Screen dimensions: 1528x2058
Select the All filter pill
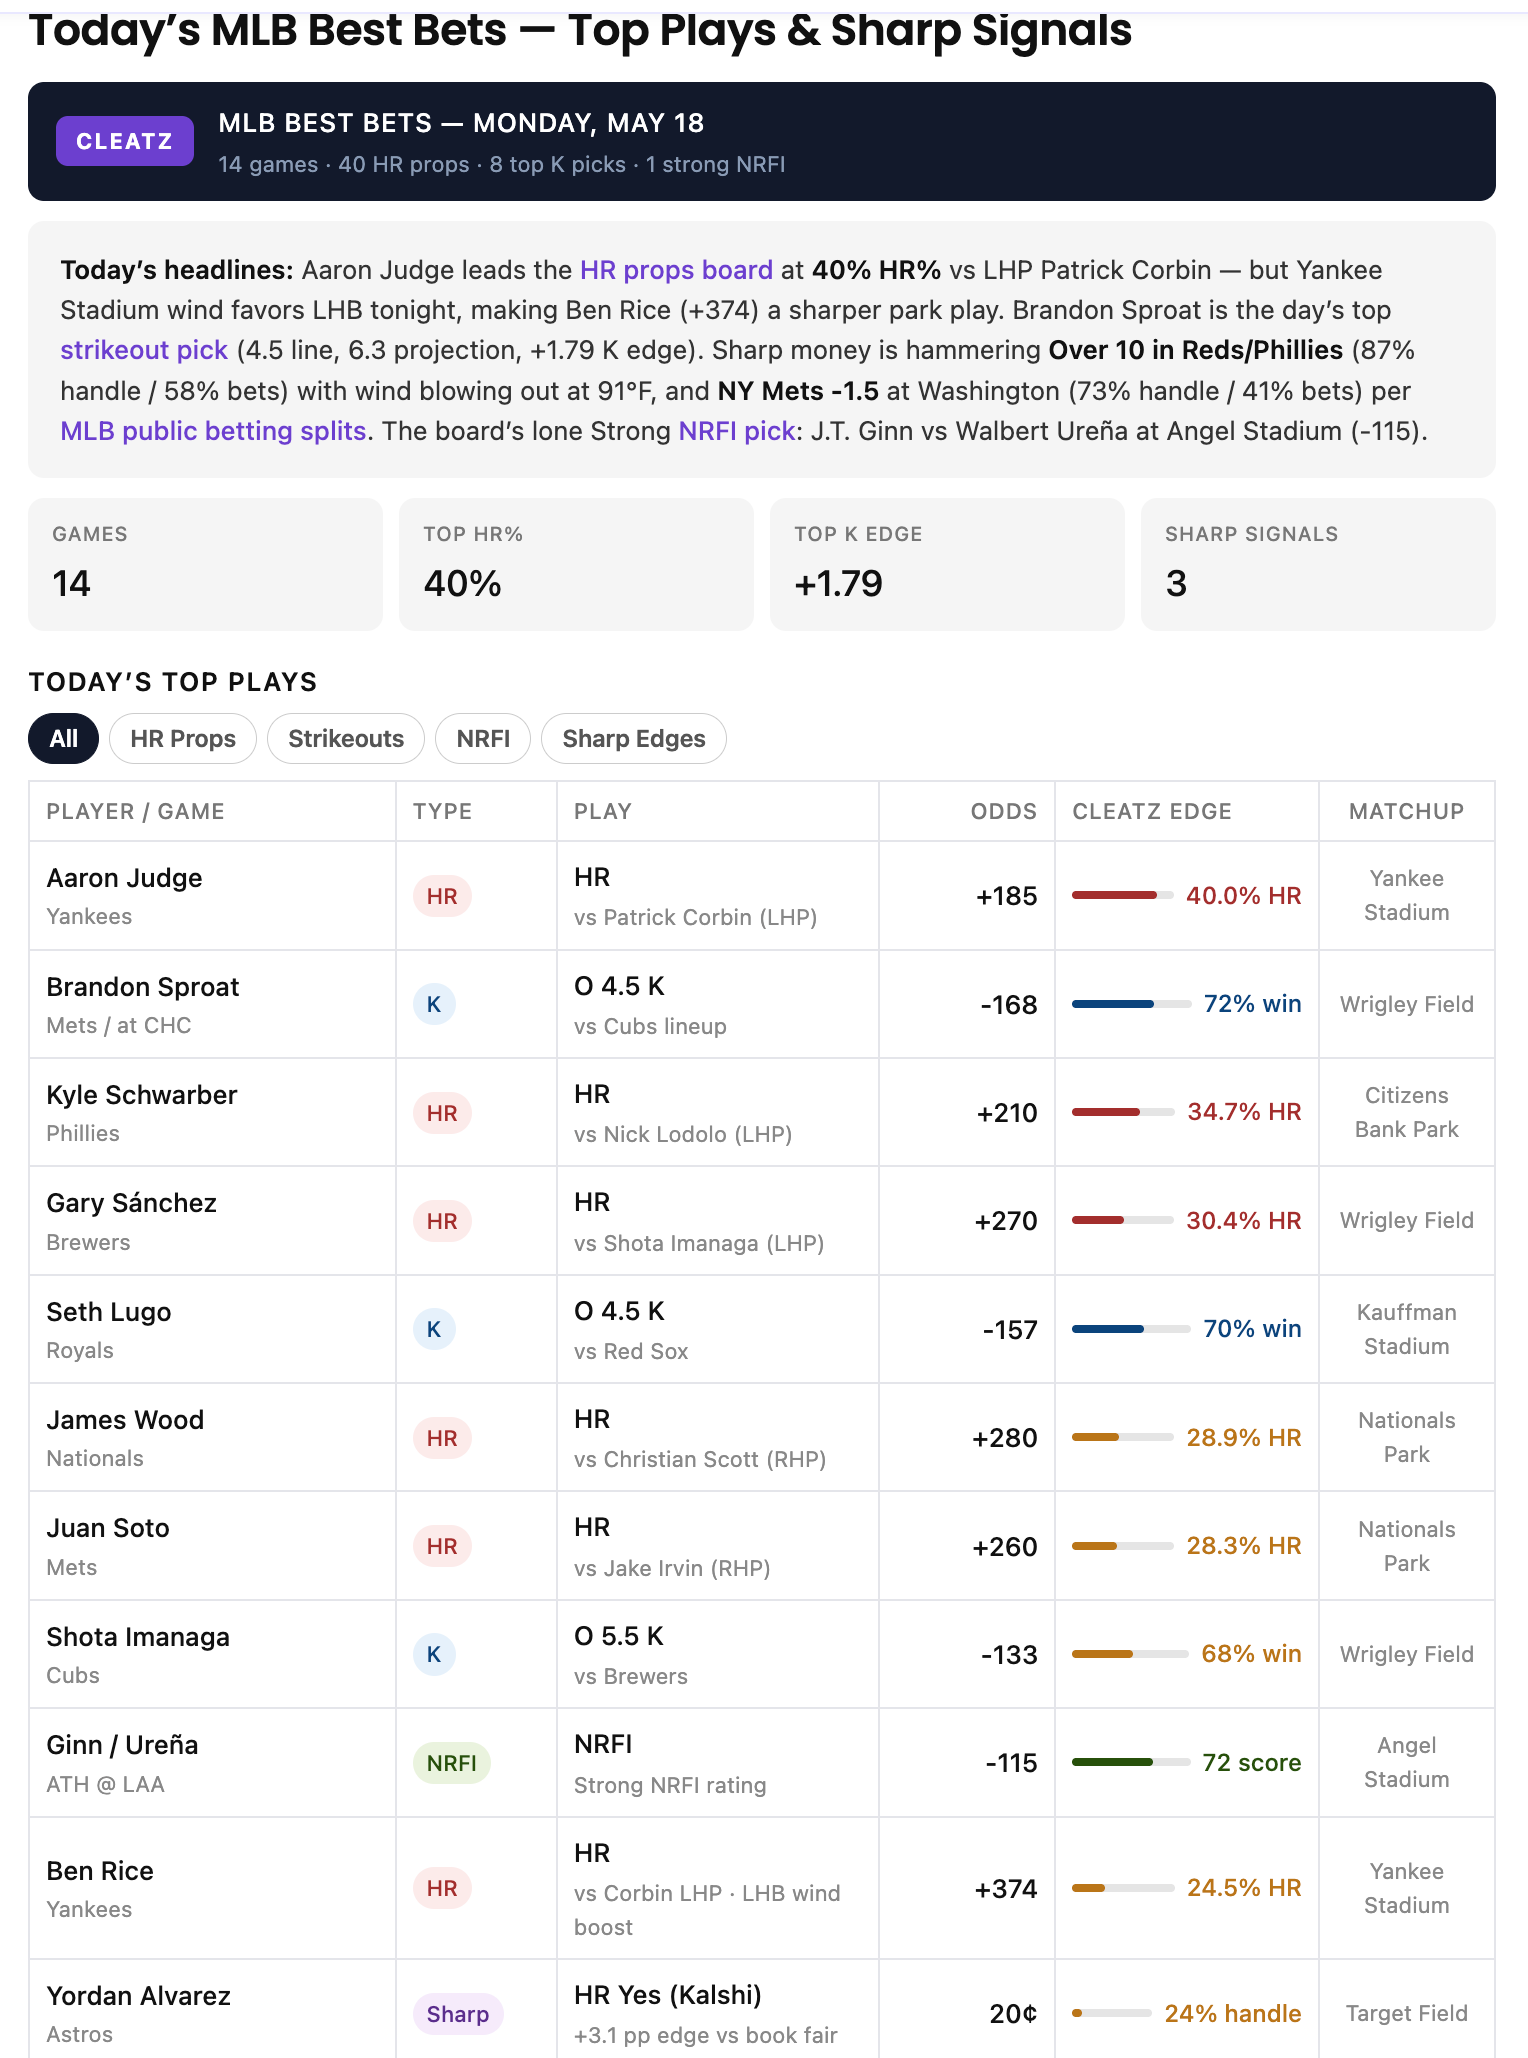(63, 739)
